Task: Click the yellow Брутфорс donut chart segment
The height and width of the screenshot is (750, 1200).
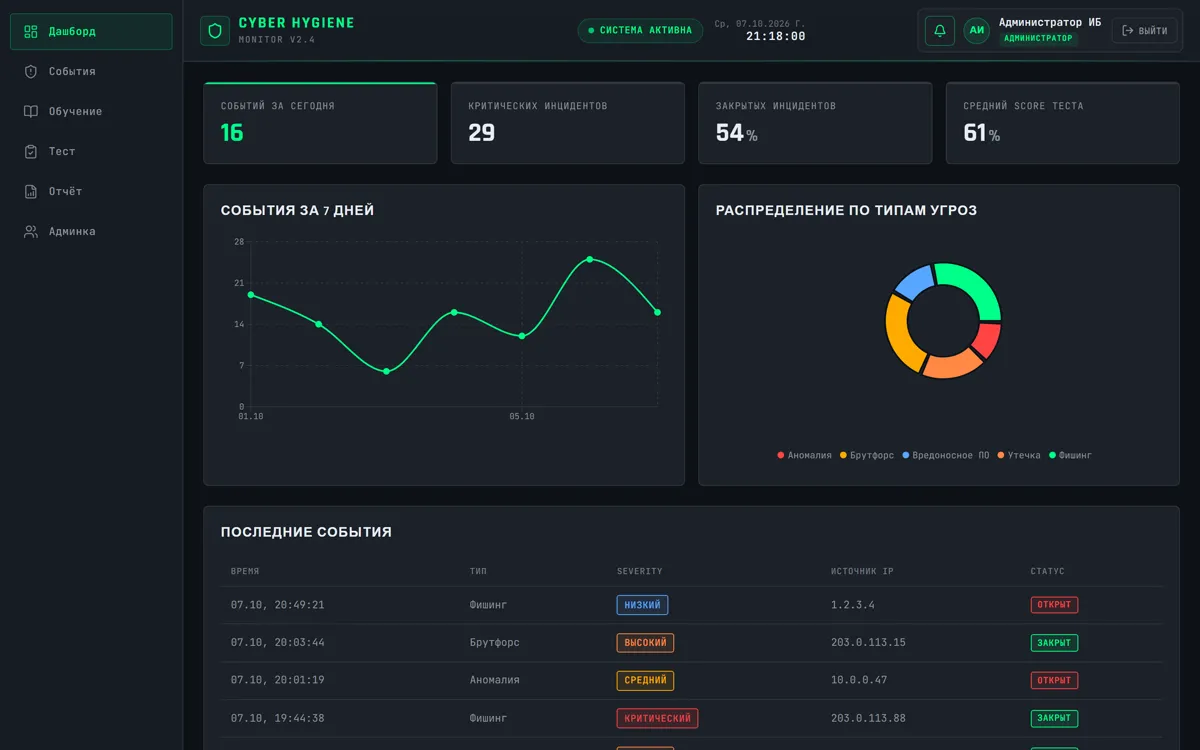Action: 900,334
